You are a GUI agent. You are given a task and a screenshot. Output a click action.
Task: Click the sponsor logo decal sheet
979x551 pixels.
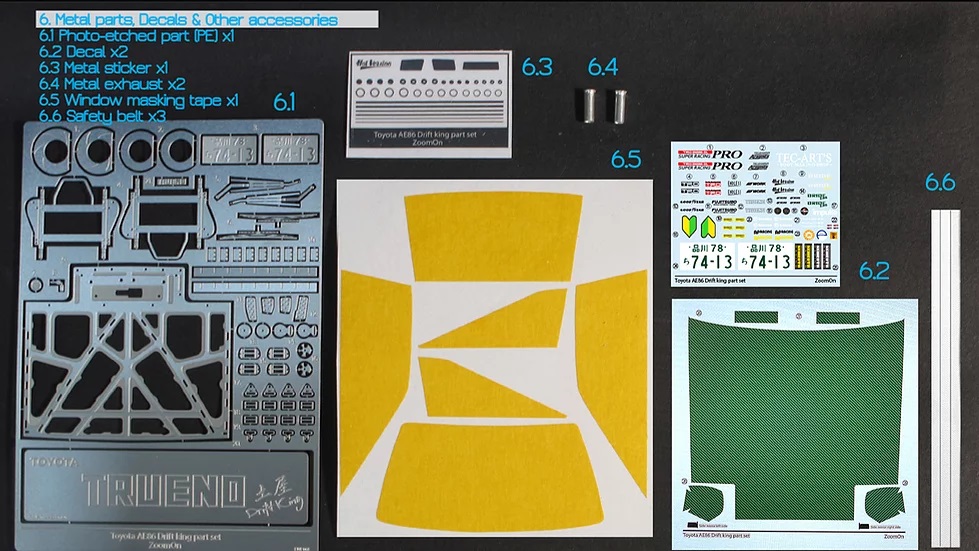tap(755, 214)
